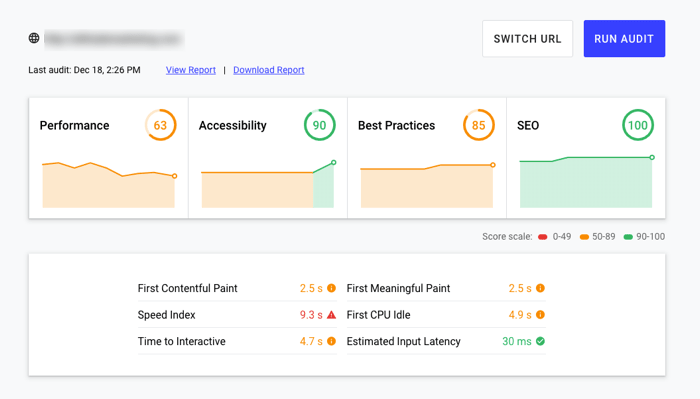Click the orange 50-89 score scale marker

[584, 237]
